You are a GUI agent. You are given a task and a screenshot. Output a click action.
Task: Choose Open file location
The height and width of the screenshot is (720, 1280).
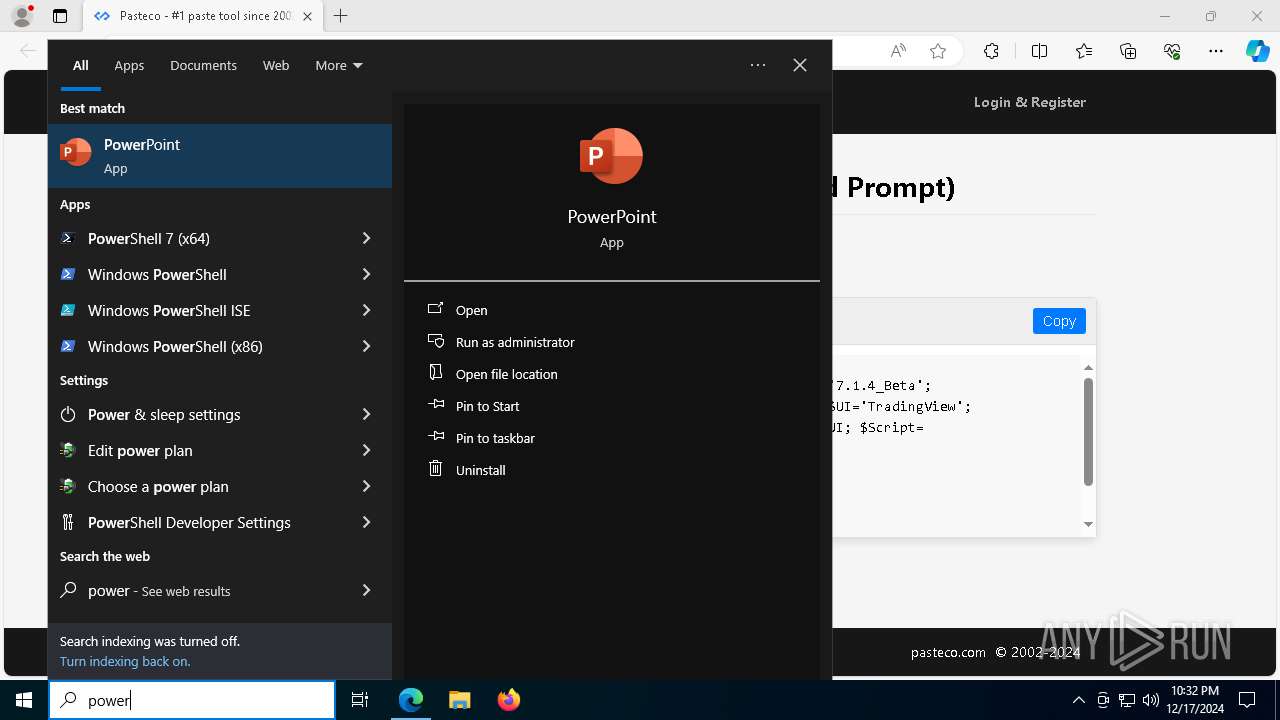pos(506,374)
